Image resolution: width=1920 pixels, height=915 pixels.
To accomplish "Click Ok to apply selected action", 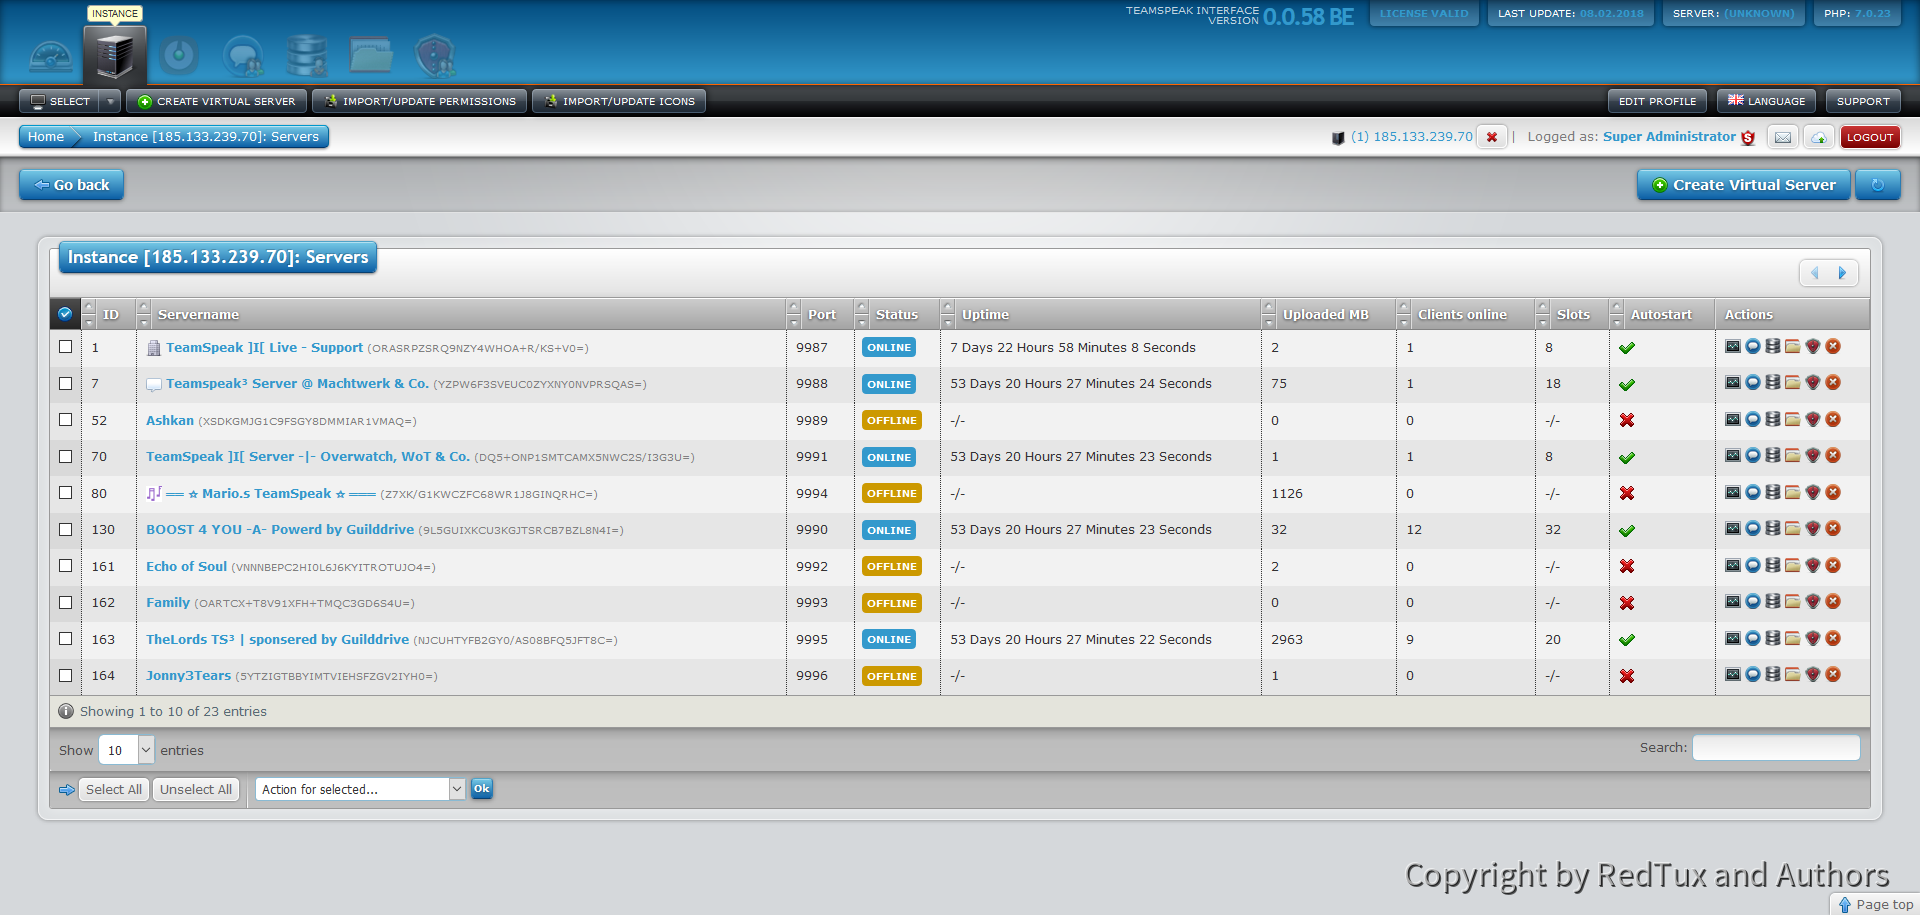I will (482, 789).
